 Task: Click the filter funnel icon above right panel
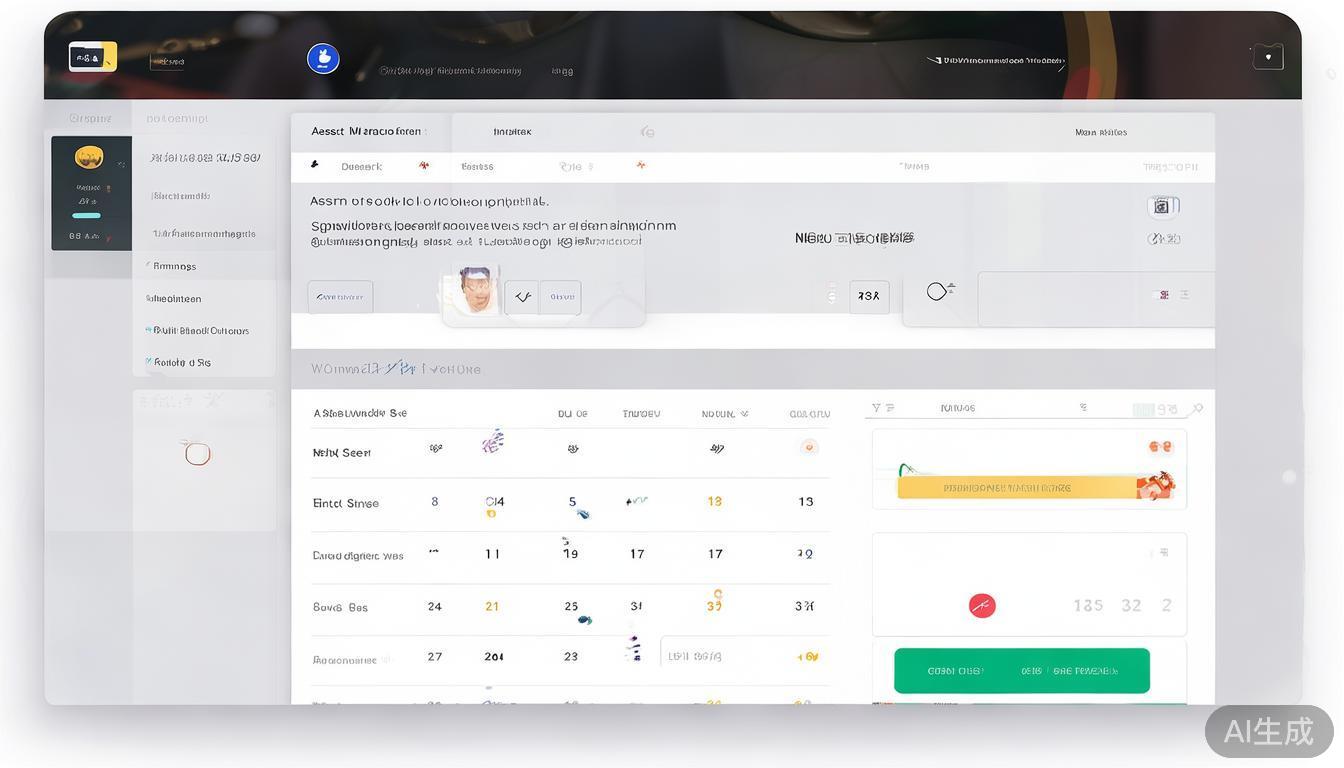tap(877, 408)
